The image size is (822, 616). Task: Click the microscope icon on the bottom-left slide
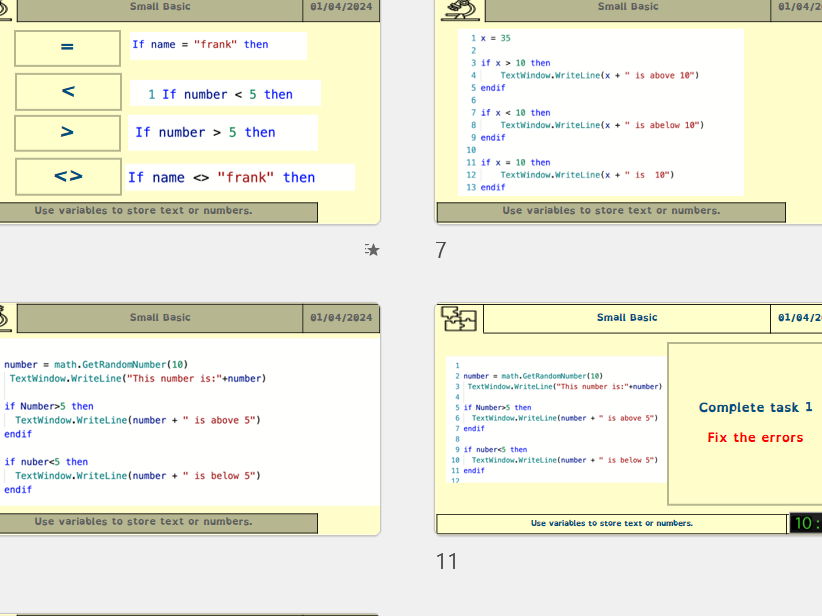(2, 317)
